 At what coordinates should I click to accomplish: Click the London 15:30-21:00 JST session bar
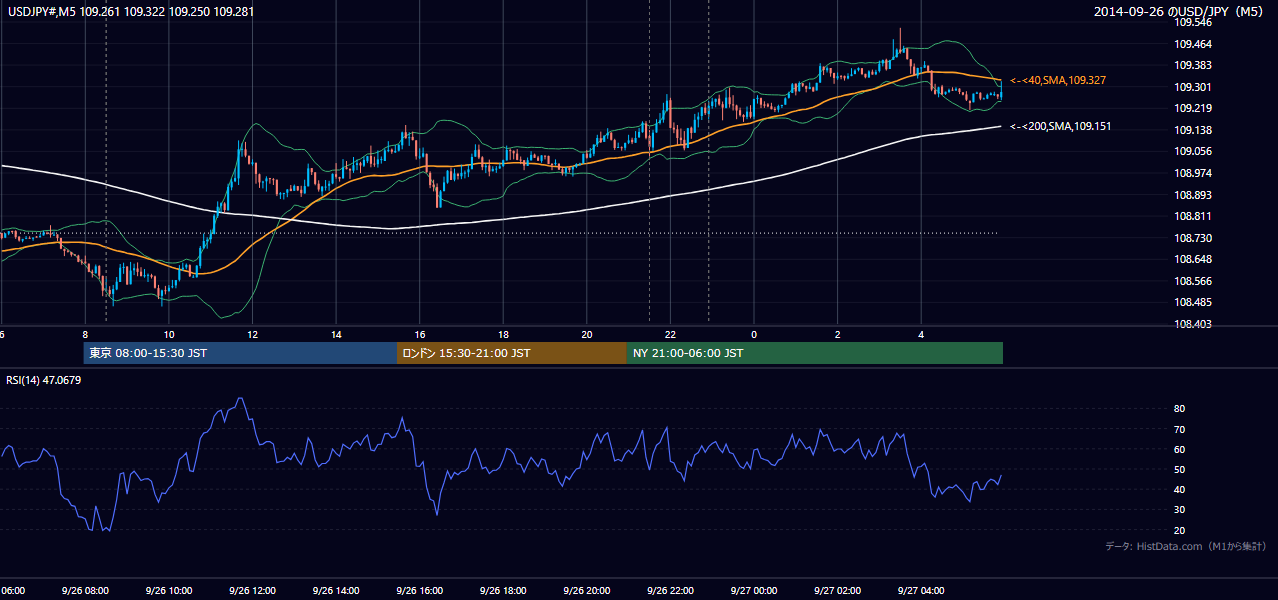(512, 353)
